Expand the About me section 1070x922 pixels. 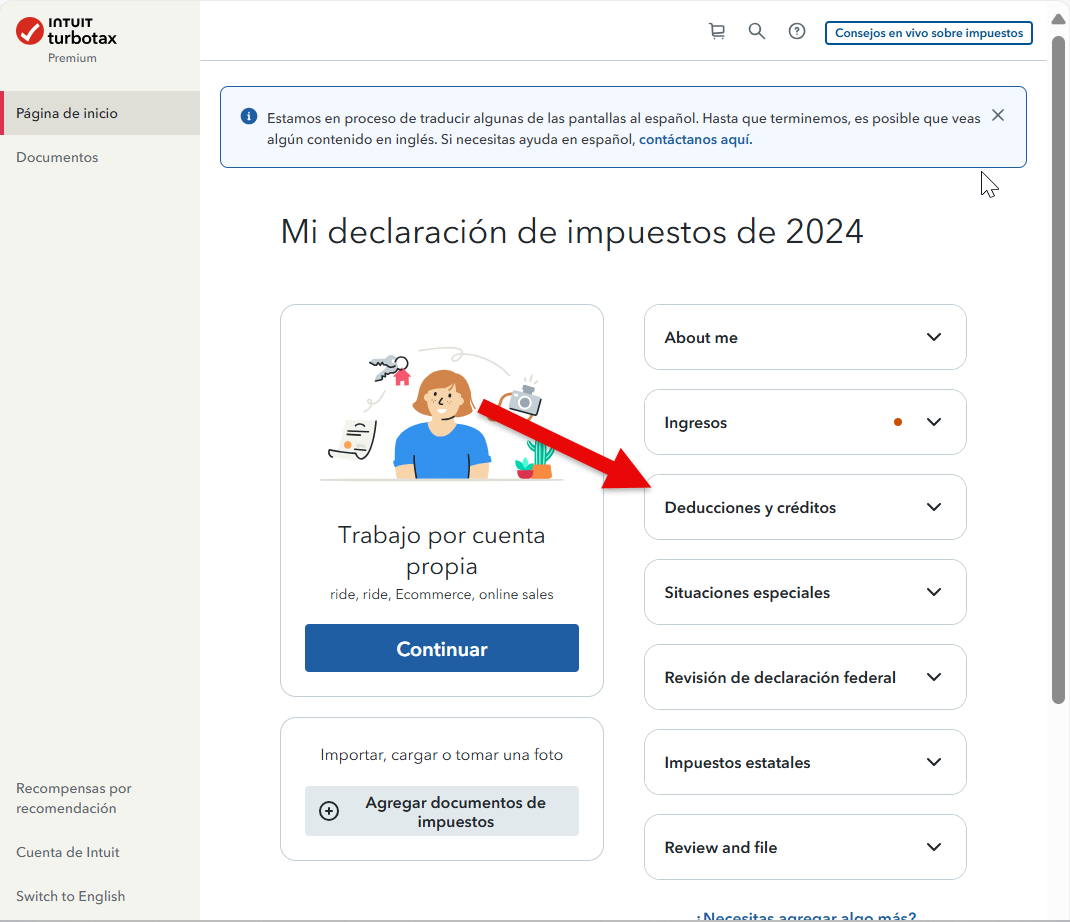click(933, 337)
